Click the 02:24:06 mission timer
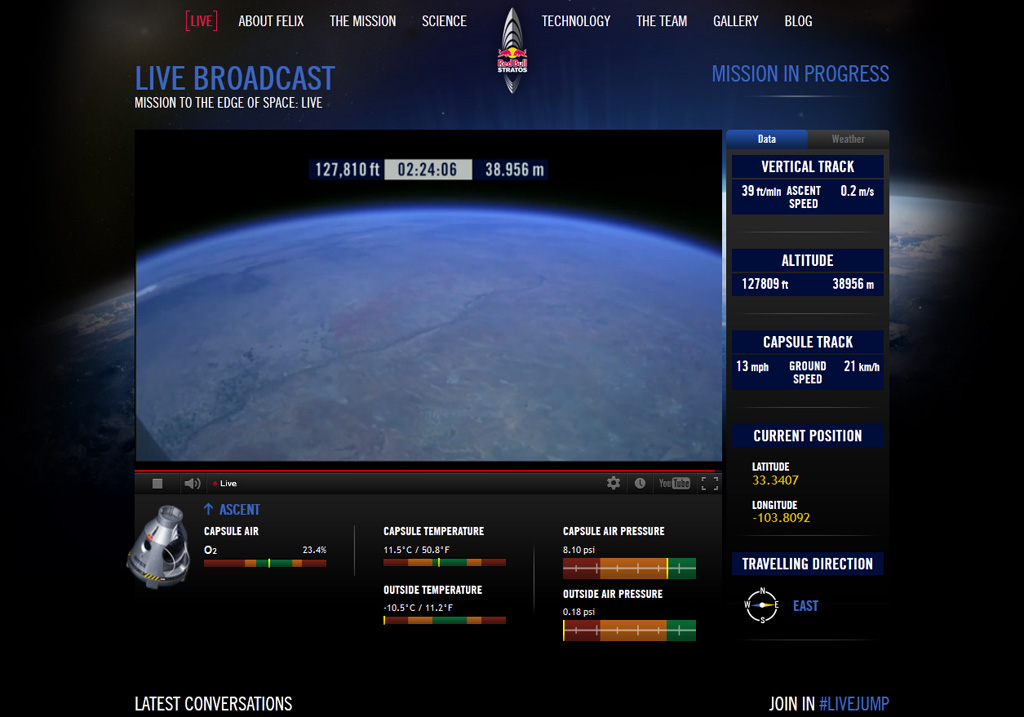The image size is (1024, 717). [x=428, y=170]
